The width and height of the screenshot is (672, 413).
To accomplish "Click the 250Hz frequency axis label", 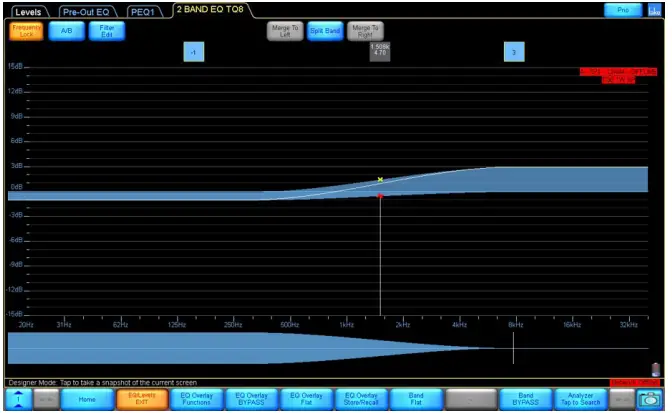I will [x=233, y=325].
